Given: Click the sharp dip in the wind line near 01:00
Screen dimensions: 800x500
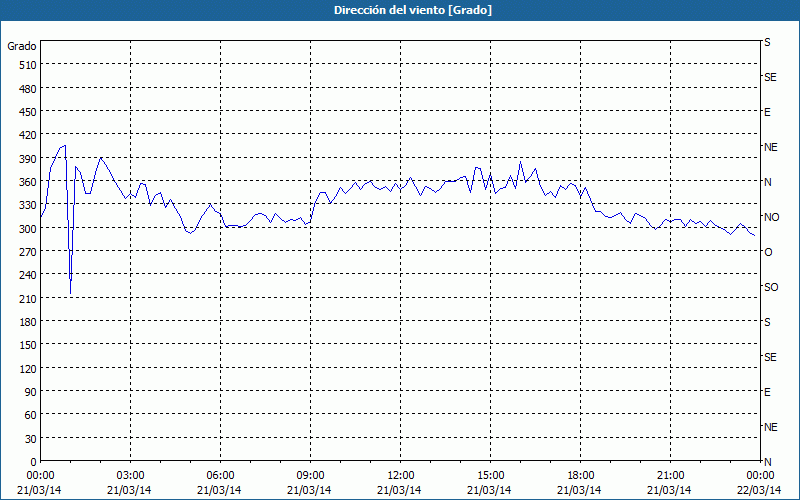Looking at the screenshot, I should pyautogui.click(x=70, y=293).
